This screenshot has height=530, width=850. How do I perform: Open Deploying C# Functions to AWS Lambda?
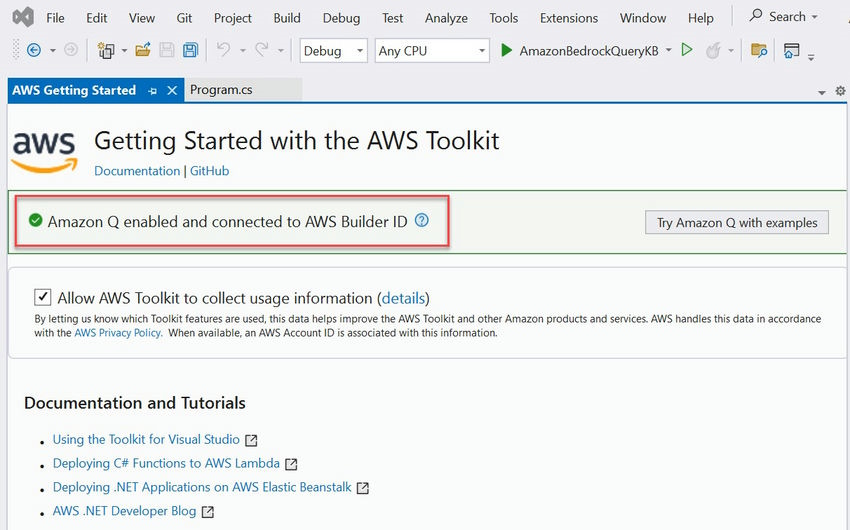pyautogui.click(x=166, y=463)
